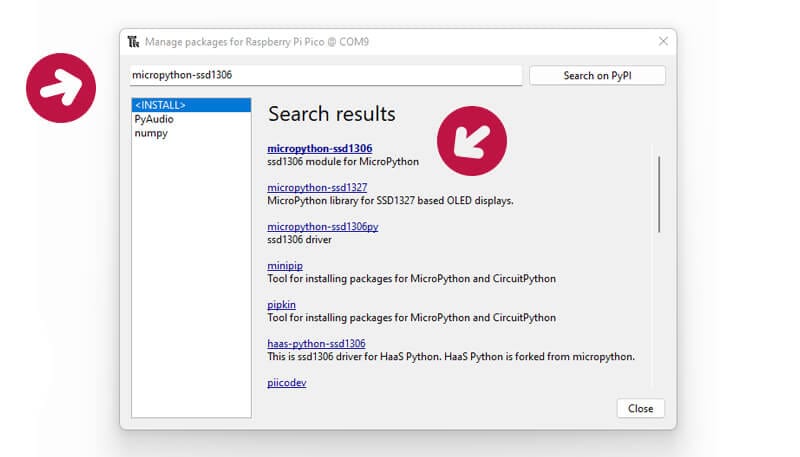Select the <INSTALL> list entry
This screenshot has width=800, height=457.
(x=191, y=105)
